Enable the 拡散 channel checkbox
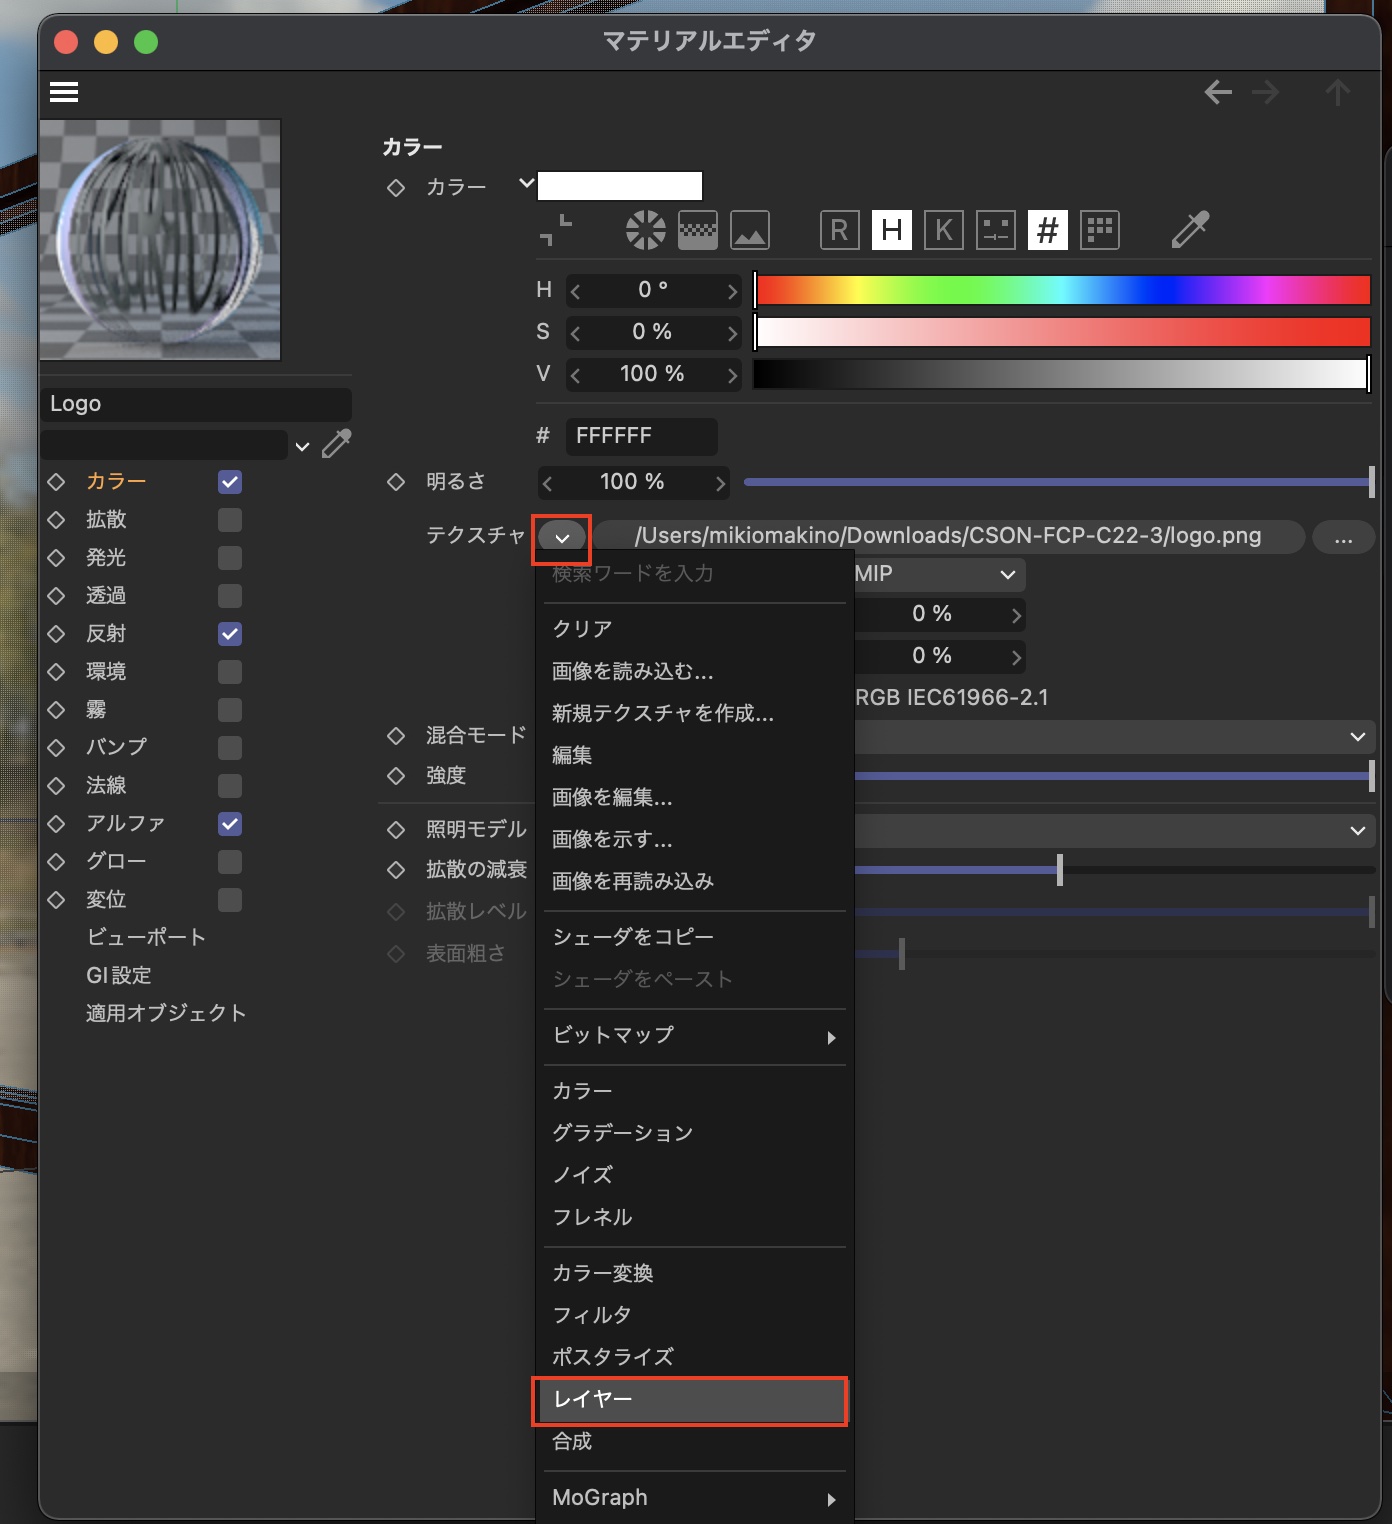This screenshot has height=1524, width=1392. pos(230,520)
